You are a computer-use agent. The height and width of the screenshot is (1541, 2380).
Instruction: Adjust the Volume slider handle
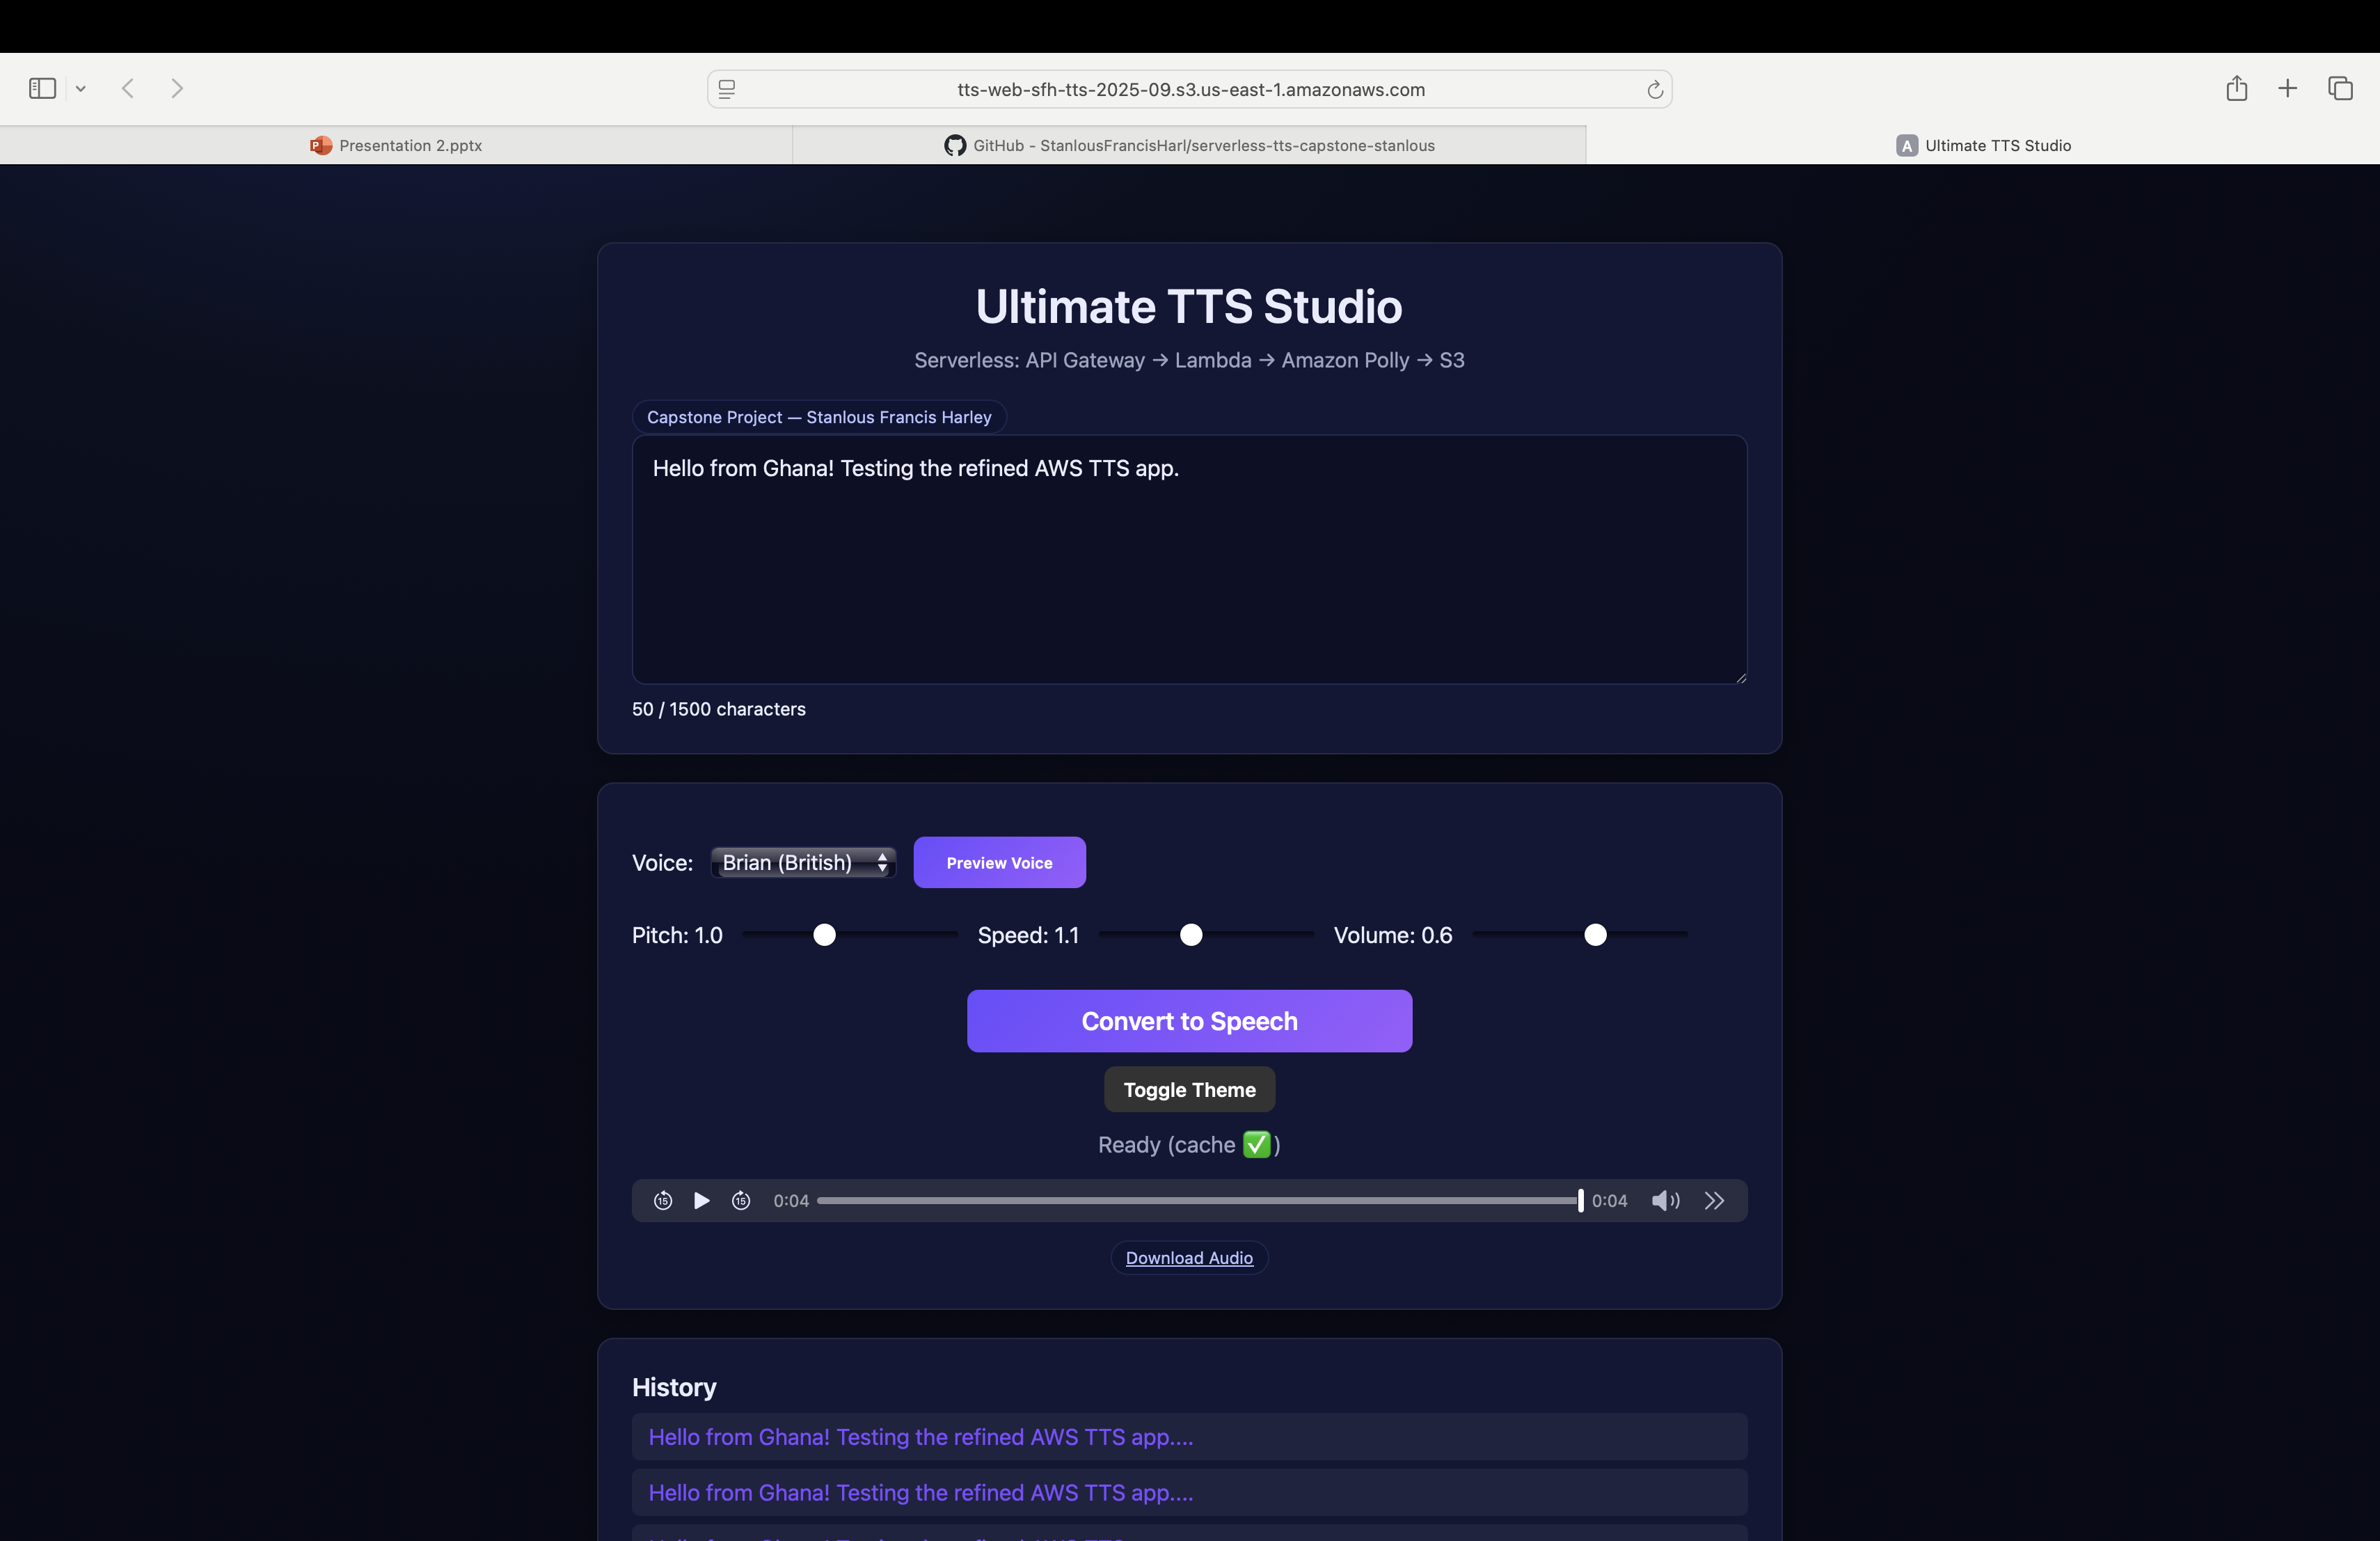[1595, 935]
